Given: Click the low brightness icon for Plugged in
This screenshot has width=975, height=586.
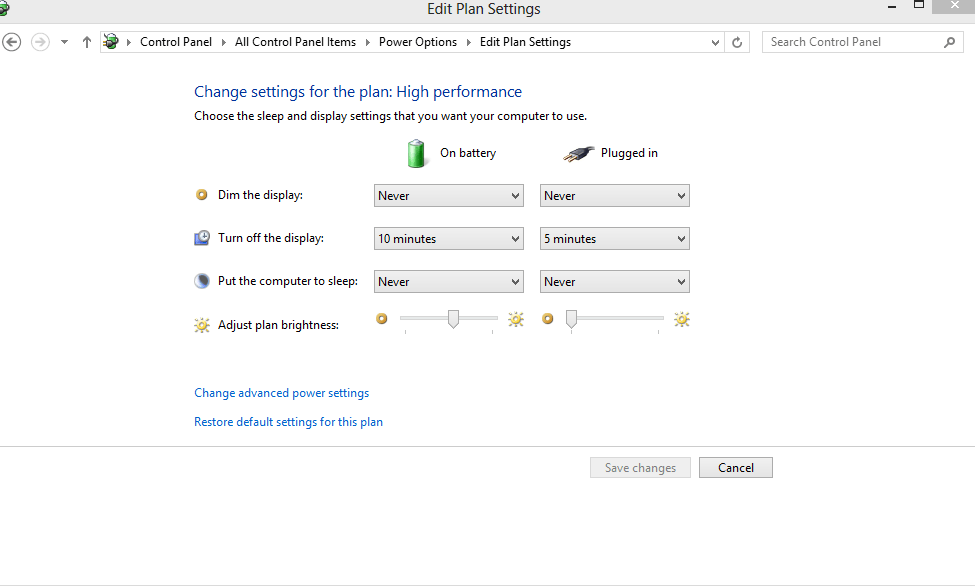Looking at the screenshot, I should click(x=547, y=320).
